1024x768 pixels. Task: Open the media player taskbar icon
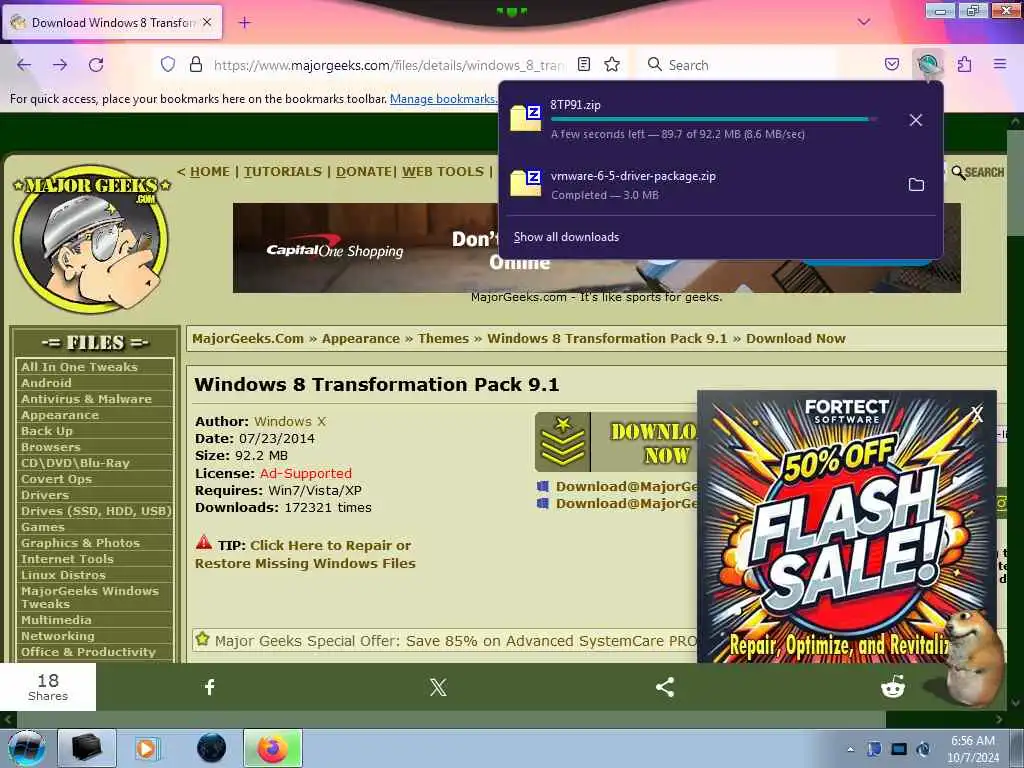[147, 748]
